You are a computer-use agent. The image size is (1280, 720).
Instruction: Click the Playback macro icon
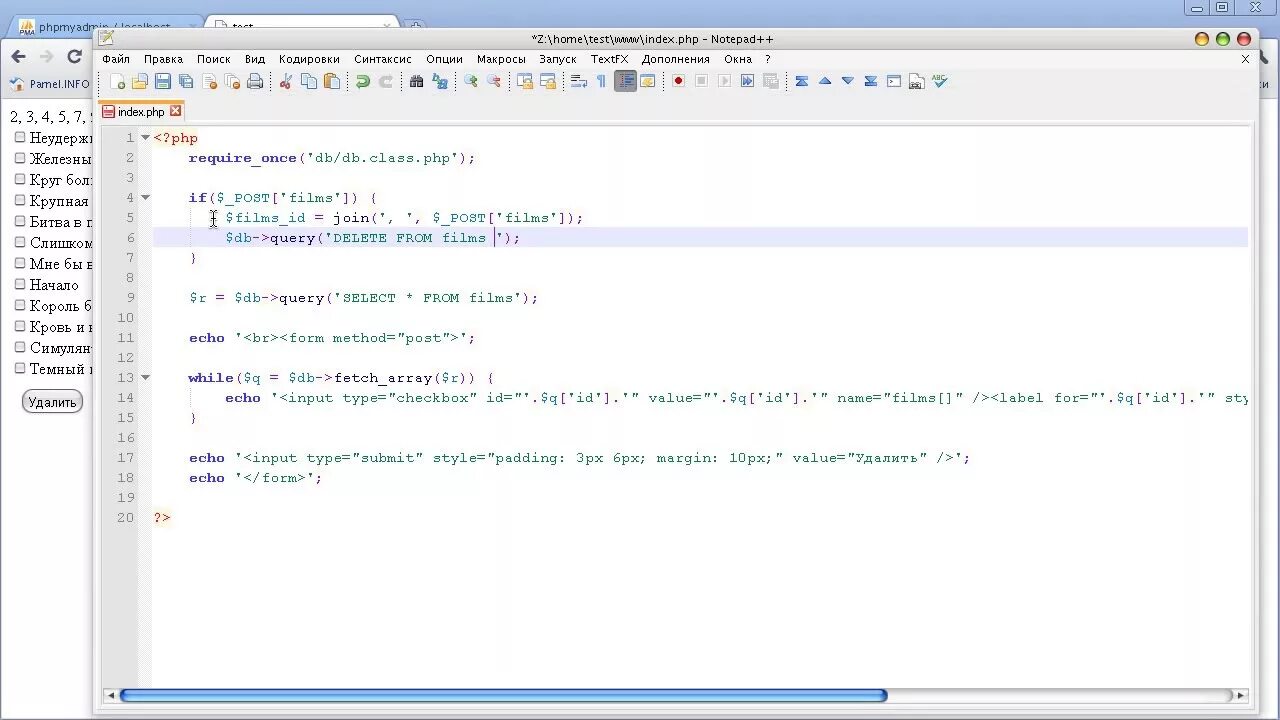click(724, 82)
